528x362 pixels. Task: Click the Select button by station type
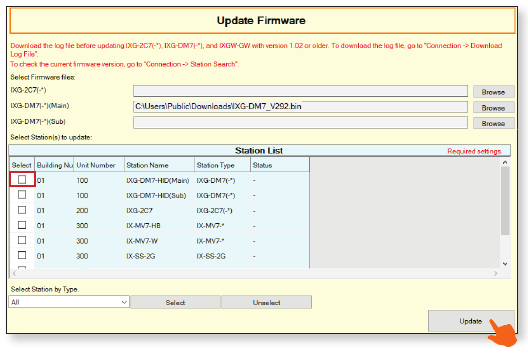(175, 302)
